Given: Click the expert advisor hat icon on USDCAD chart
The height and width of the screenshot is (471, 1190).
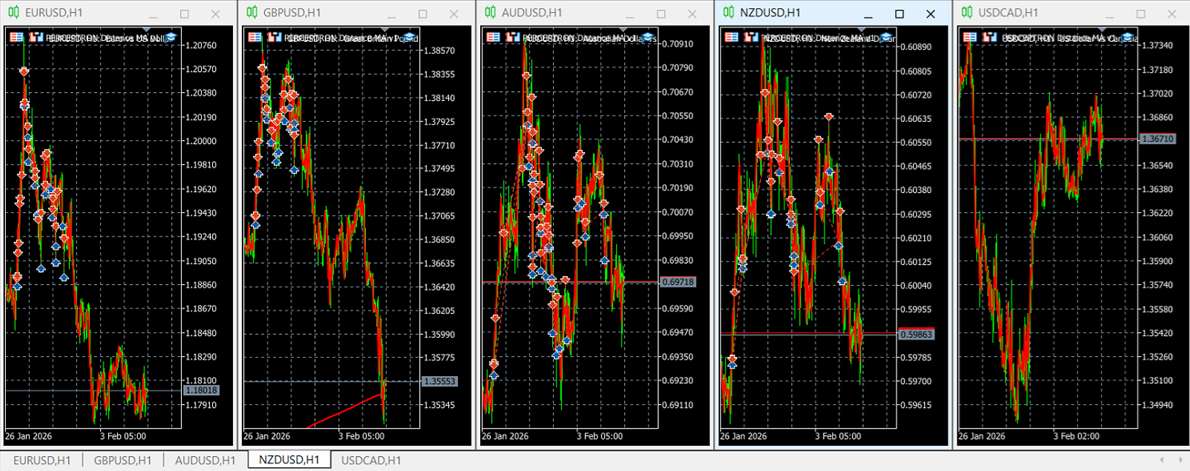Looking at the screenshot, I should tap(1126, 36).
